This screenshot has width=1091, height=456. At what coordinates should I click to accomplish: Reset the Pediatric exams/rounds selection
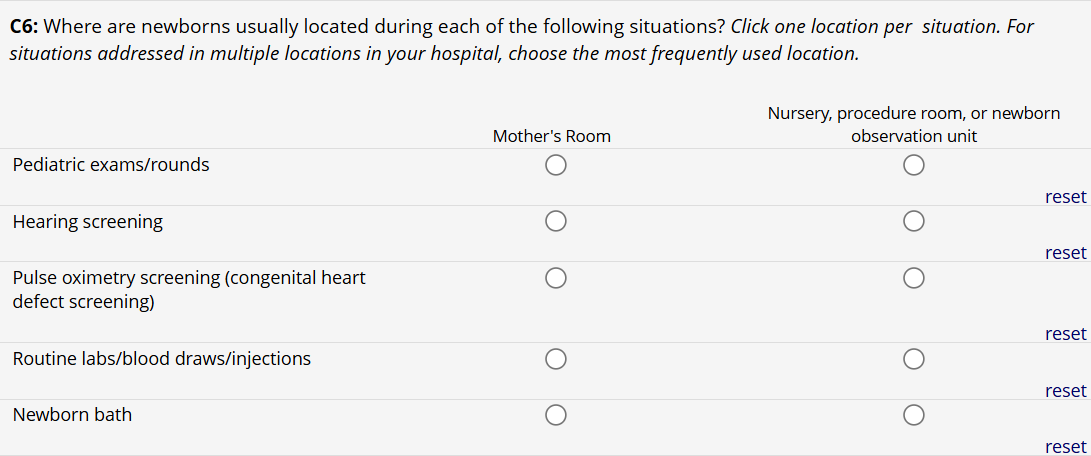(1065, 197)
